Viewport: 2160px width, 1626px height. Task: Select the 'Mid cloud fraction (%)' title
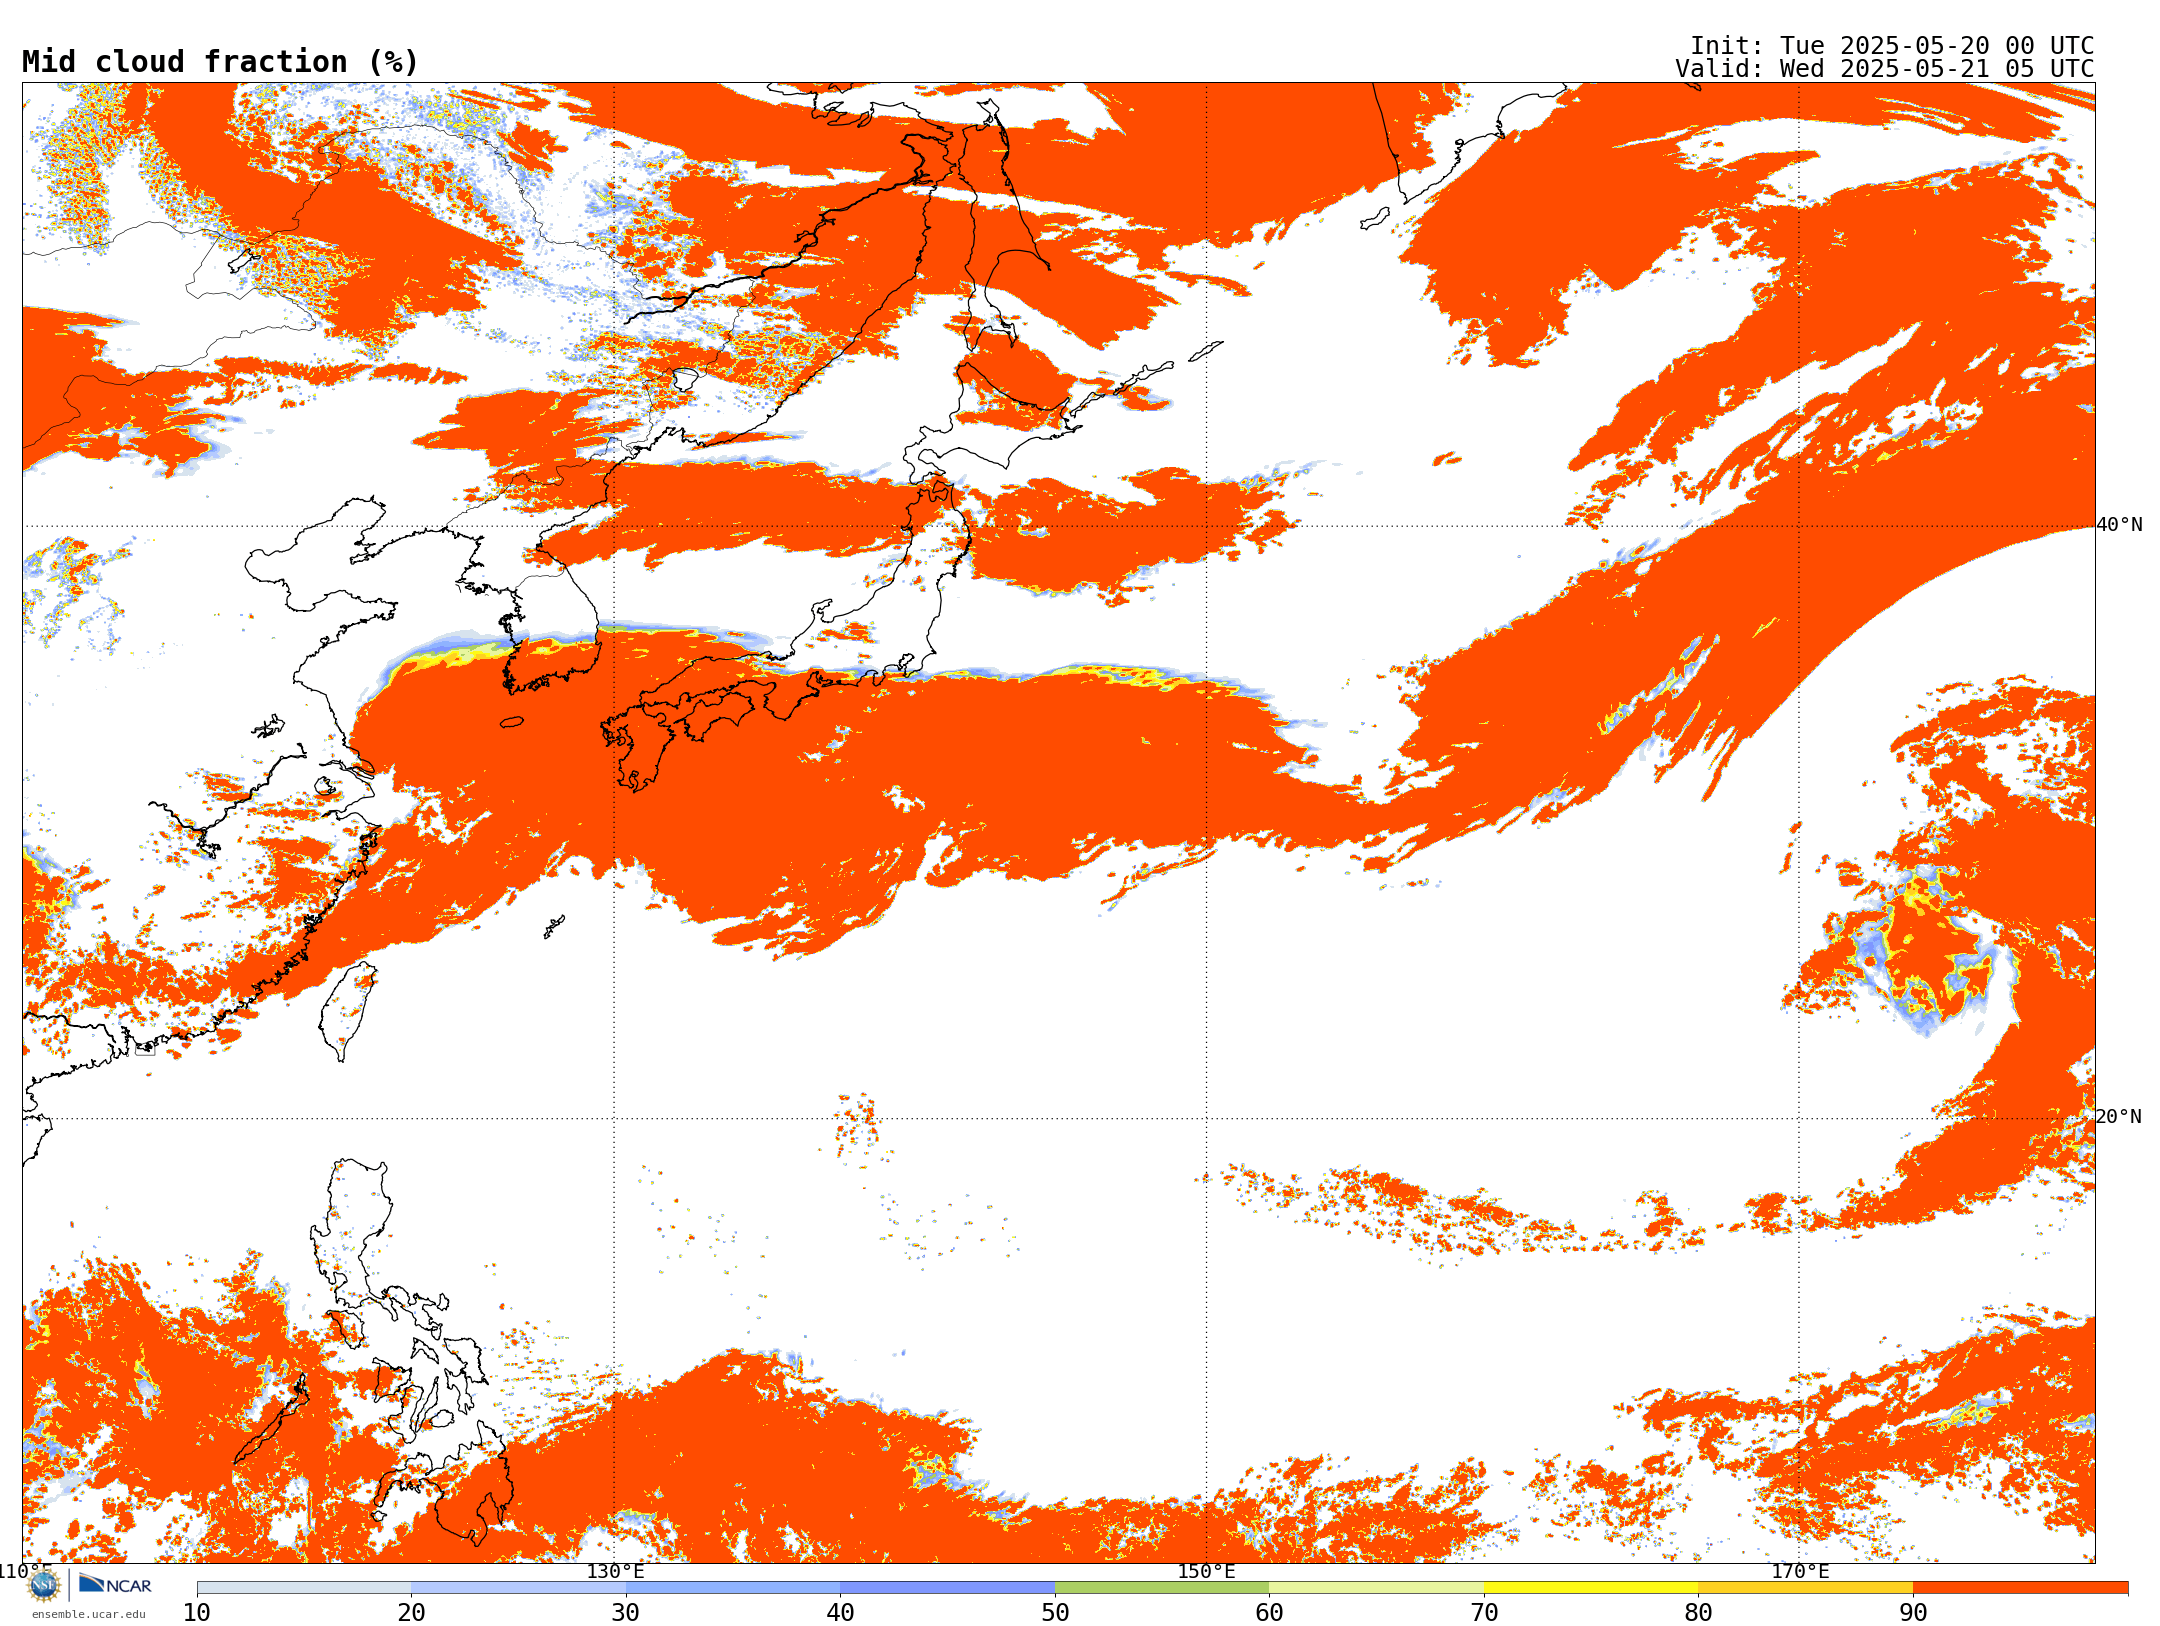point(220,62)
